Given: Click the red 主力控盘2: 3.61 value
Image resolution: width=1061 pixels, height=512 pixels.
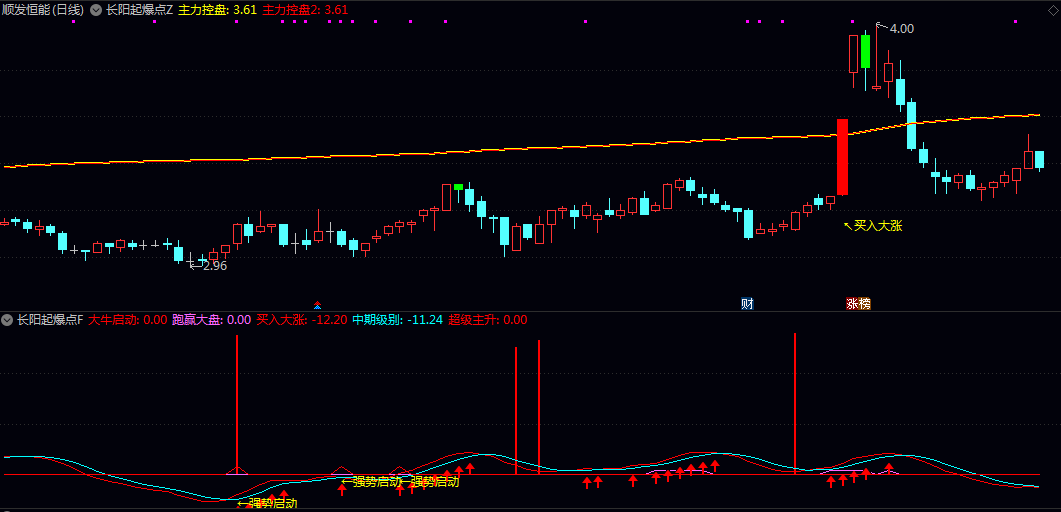Looking at the screenshot, I should 304,10.
